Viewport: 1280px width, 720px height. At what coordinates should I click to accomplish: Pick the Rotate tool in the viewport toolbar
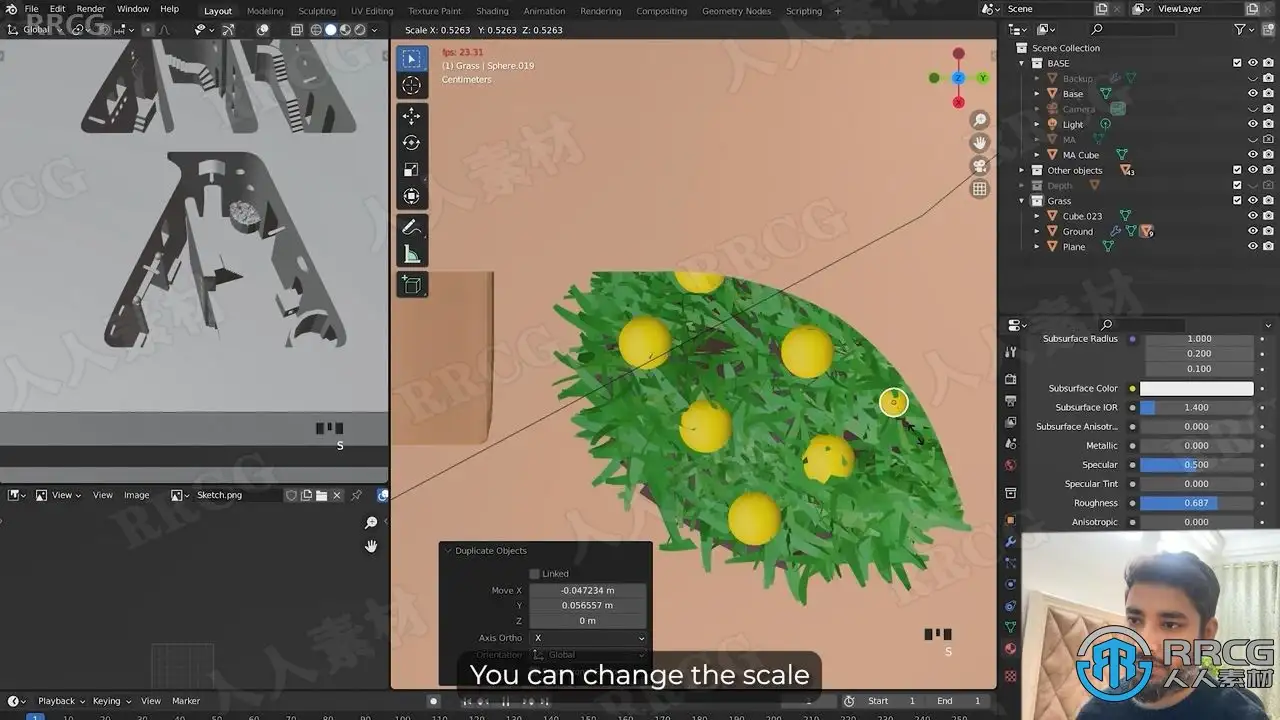click(411, 143)
